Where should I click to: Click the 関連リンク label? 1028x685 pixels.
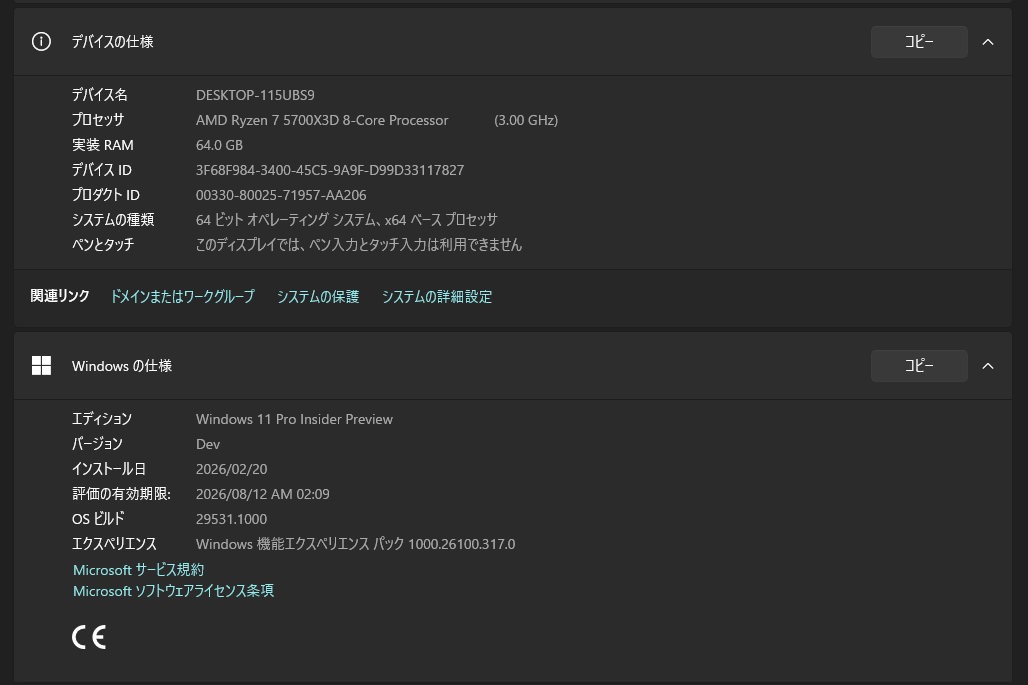(60, 296)
